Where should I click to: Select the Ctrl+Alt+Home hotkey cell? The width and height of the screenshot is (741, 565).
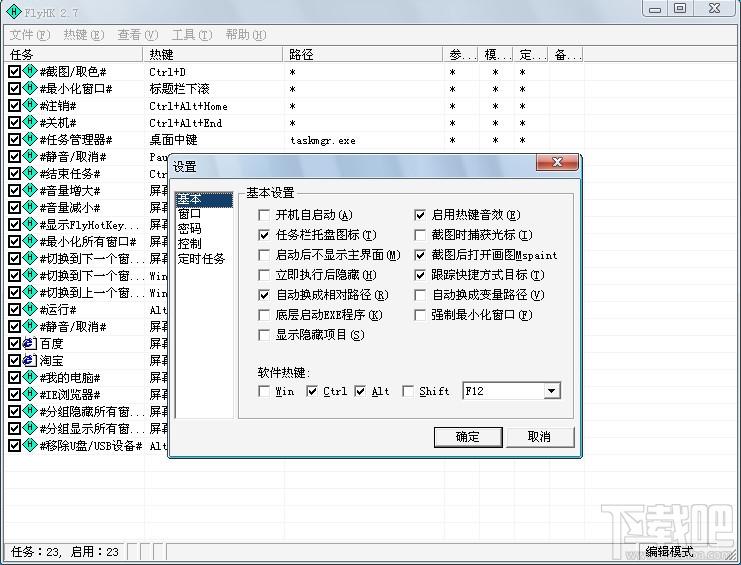pos(188,106)
